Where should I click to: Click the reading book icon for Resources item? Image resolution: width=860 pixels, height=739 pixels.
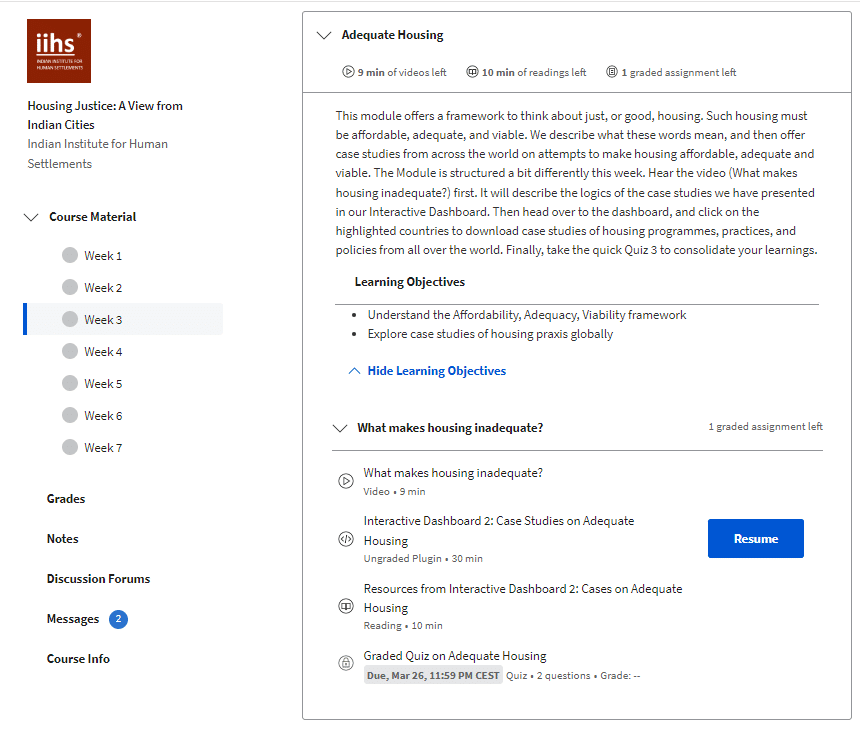(346, 606)
